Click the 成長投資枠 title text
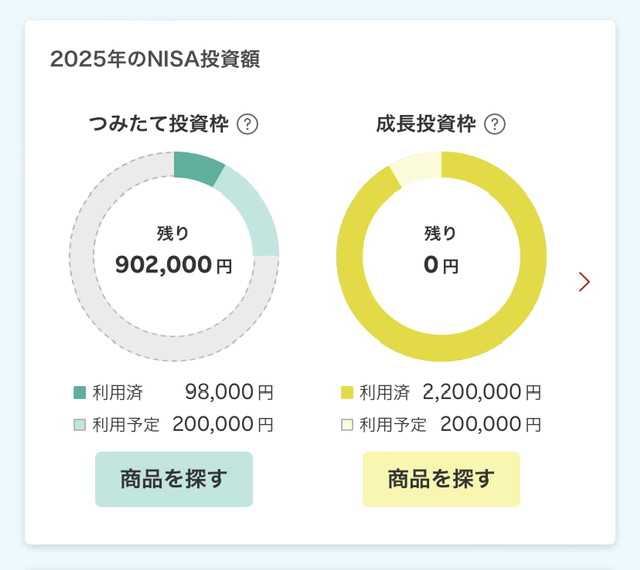This screenshot has width=640, height=570. 425,125
